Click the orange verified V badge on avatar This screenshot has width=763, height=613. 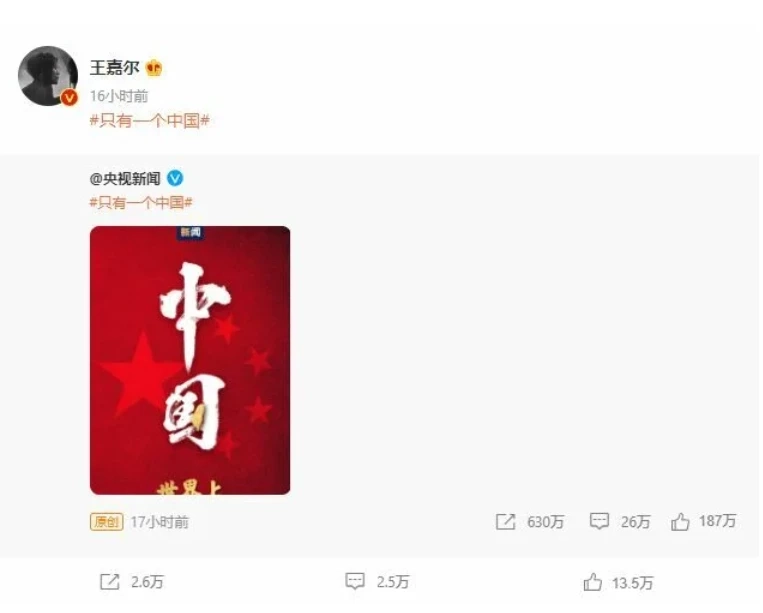[70, 98]
